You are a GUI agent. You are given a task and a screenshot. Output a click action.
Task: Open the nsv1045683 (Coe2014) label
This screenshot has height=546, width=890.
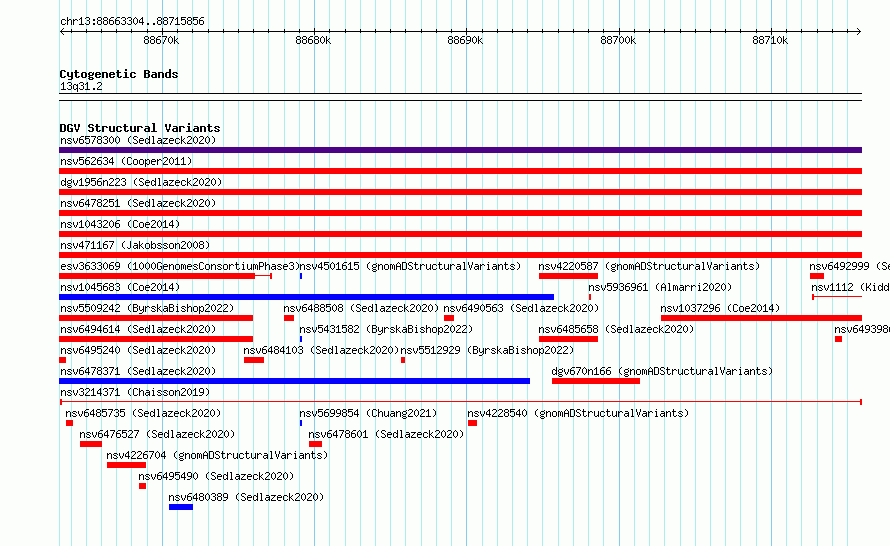pos(120,287)
